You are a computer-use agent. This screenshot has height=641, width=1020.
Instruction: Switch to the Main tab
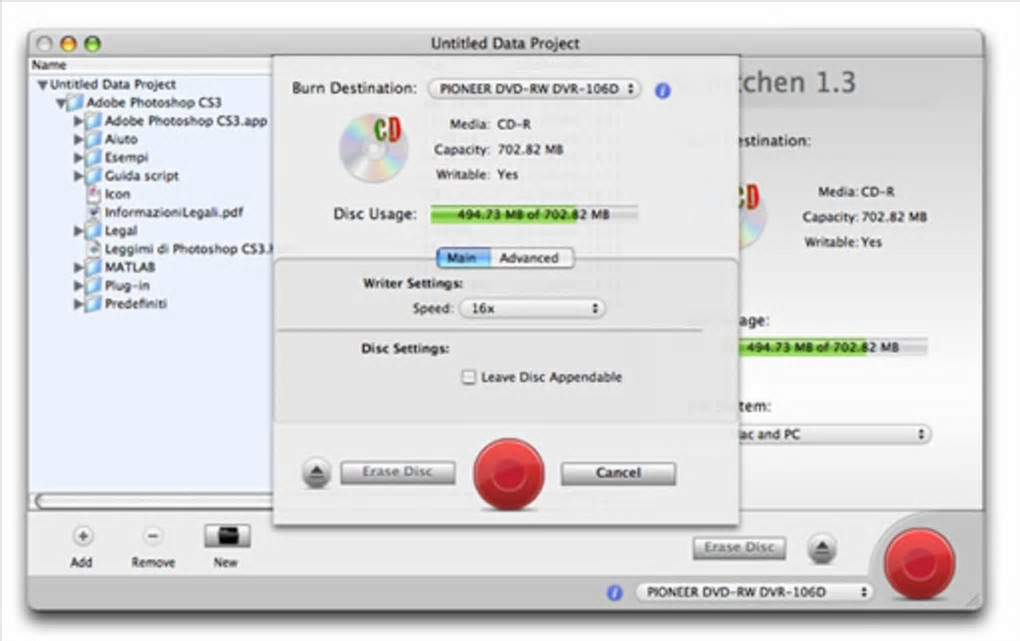pyautogui.click(x=463, y=258)
